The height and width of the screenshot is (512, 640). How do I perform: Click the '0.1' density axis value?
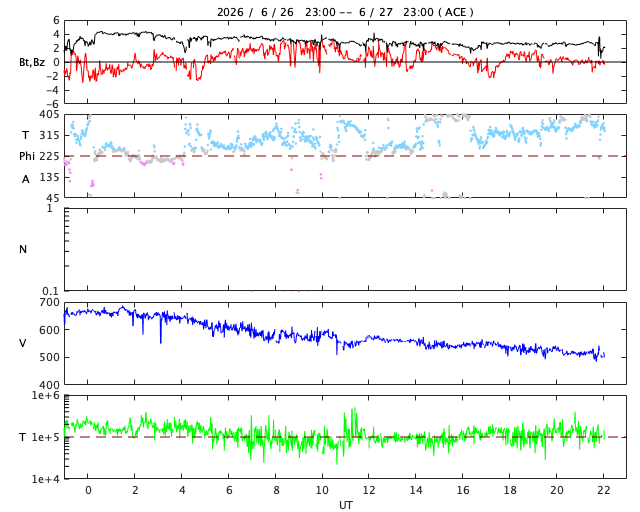51,291
